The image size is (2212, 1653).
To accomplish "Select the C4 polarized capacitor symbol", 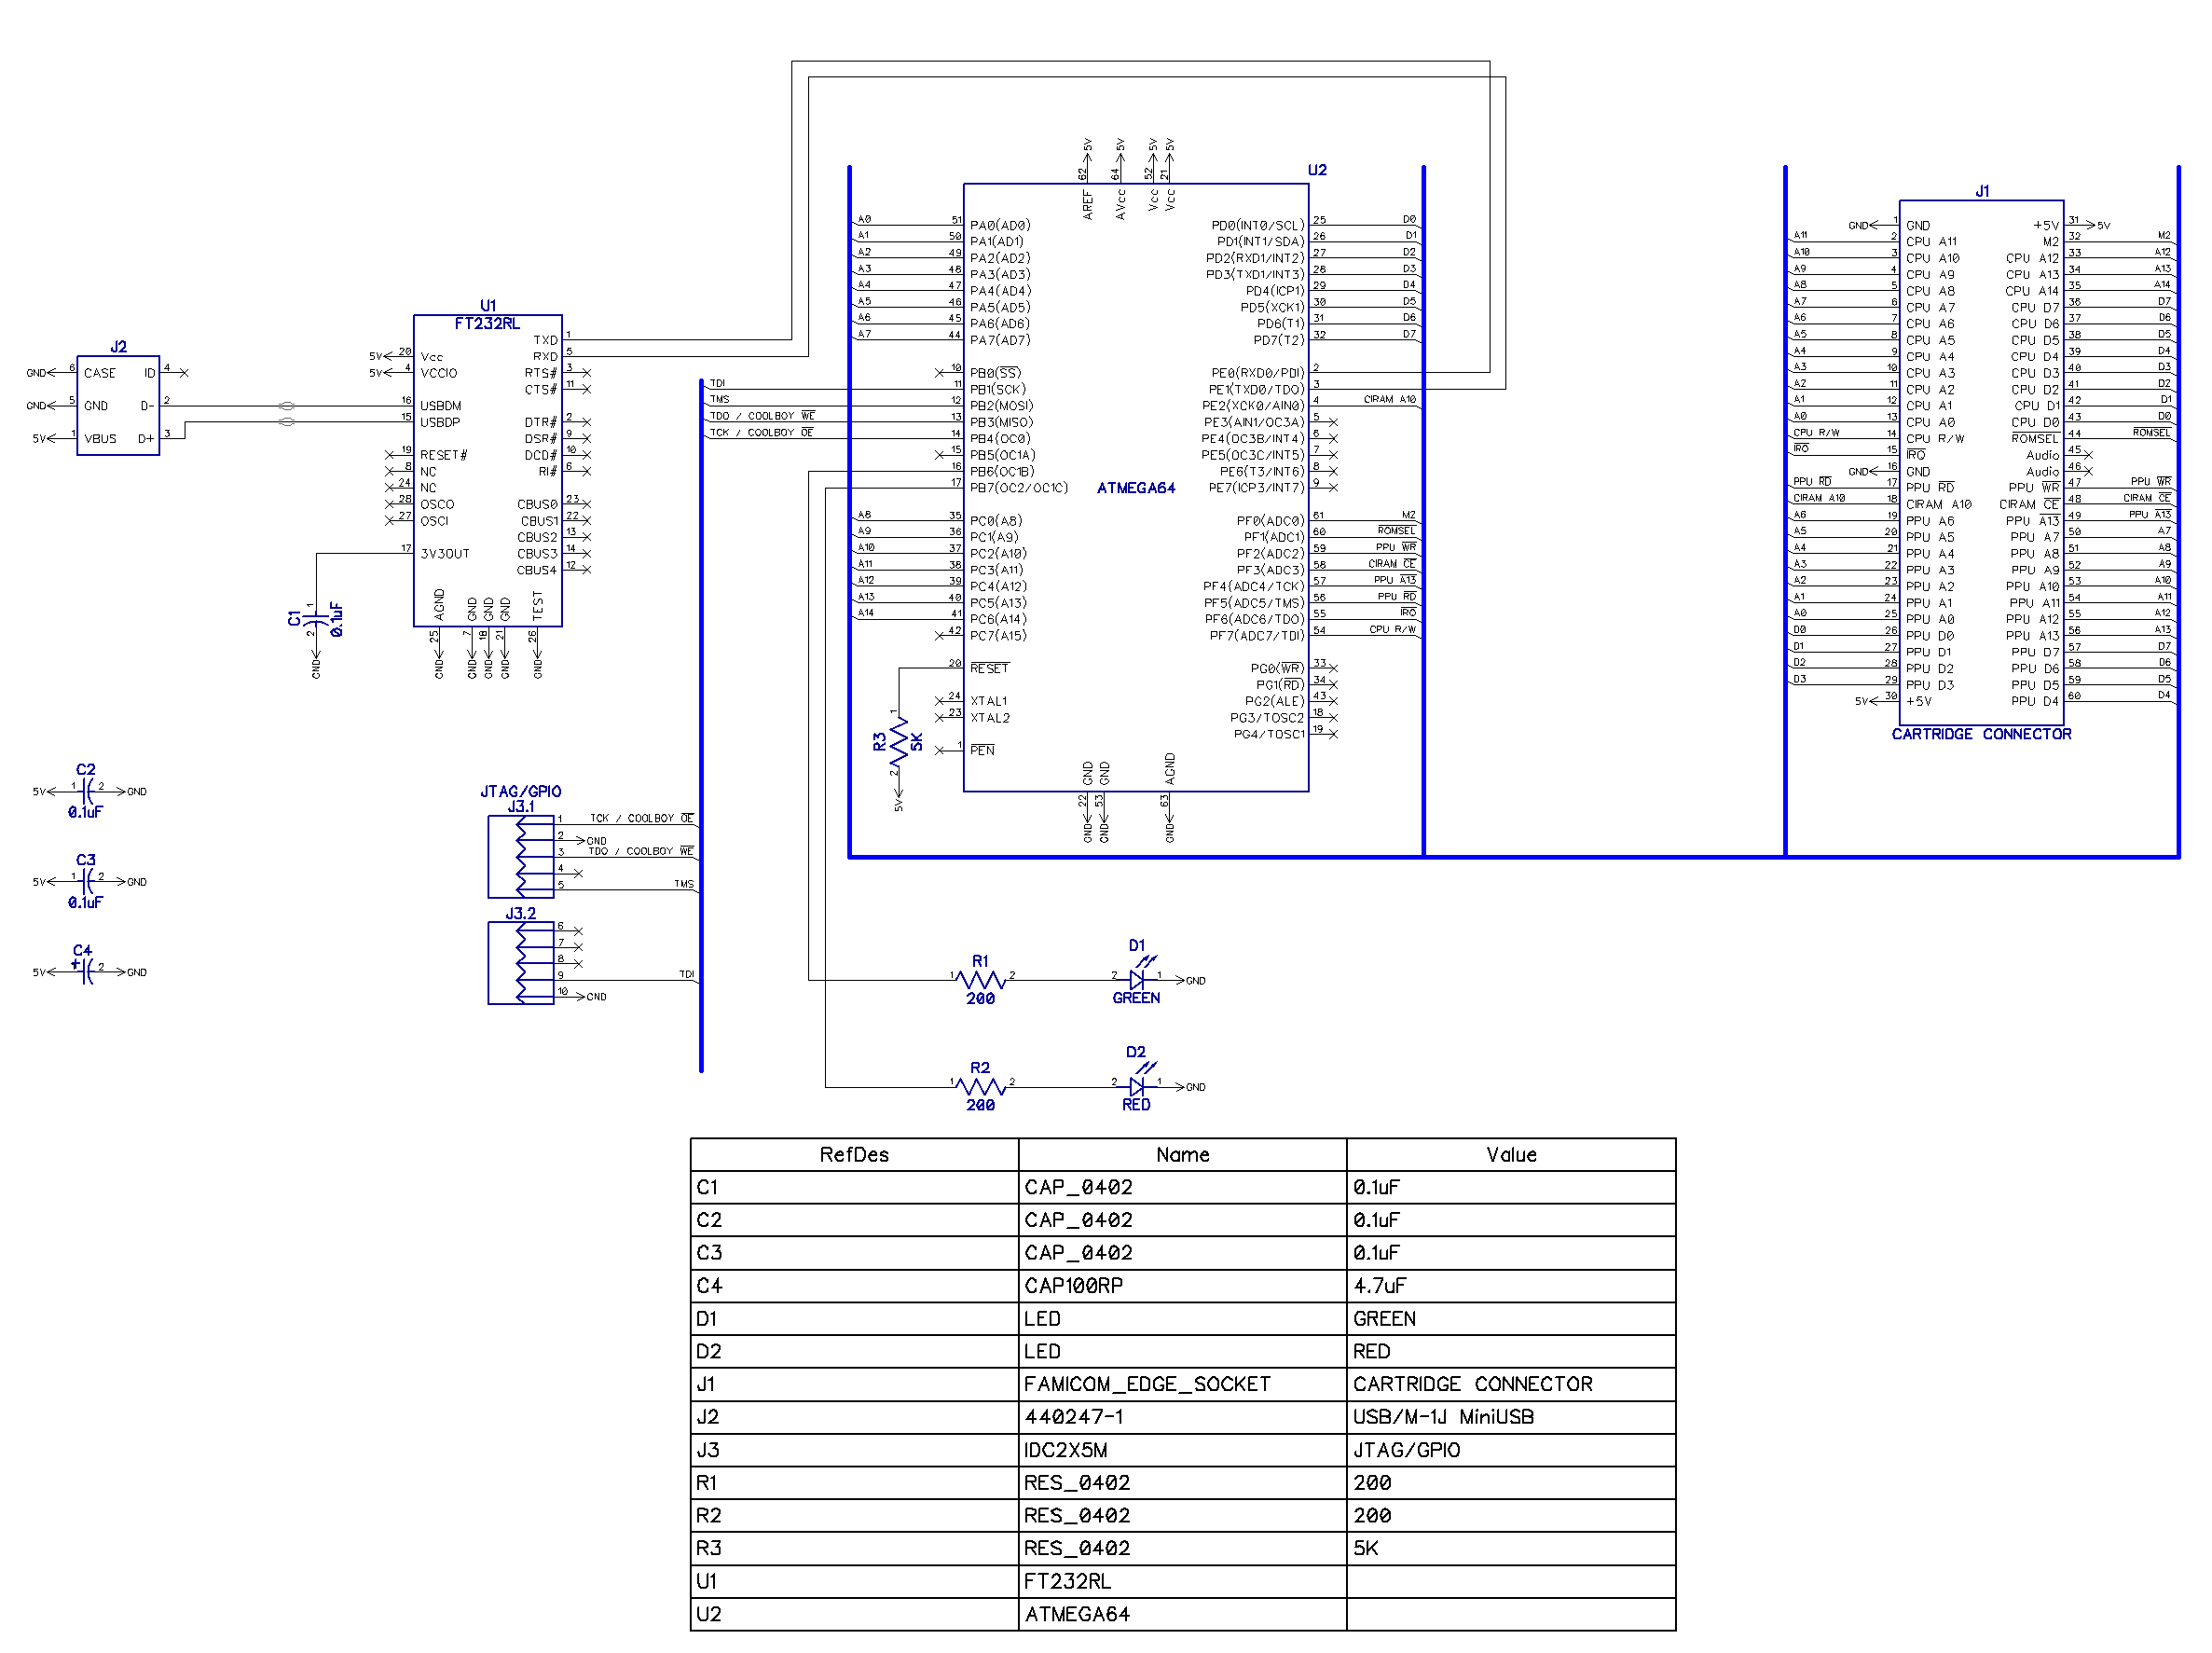I will pyautogui.click(x=86, y=970).
